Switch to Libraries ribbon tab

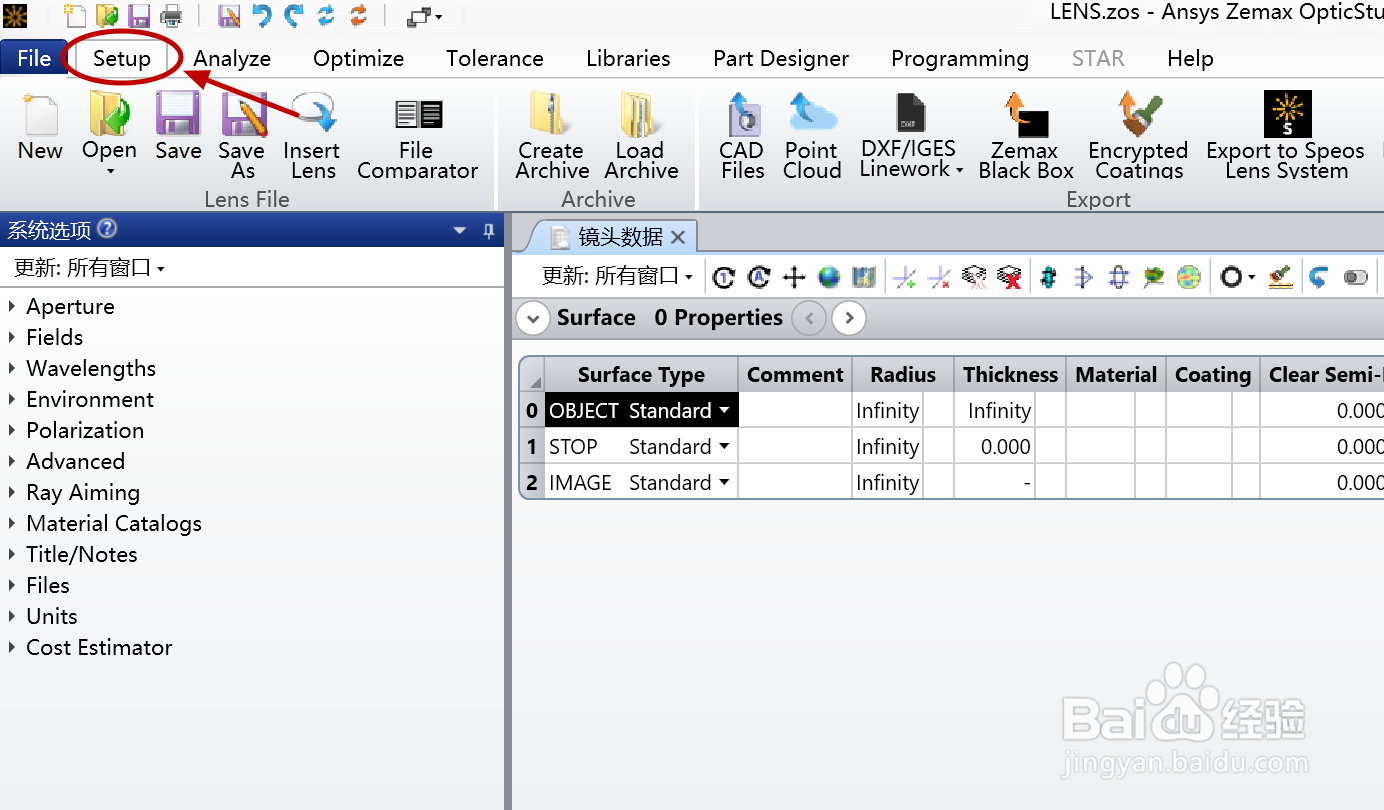[628, 58]
